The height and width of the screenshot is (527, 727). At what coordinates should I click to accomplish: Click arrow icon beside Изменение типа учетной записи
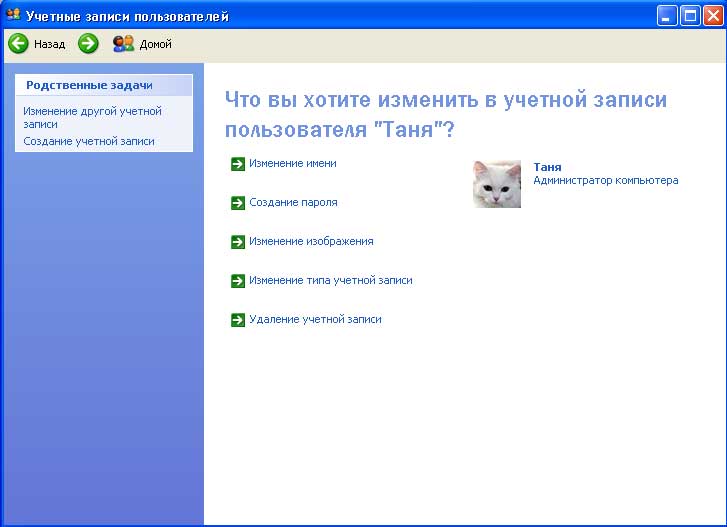238,281
